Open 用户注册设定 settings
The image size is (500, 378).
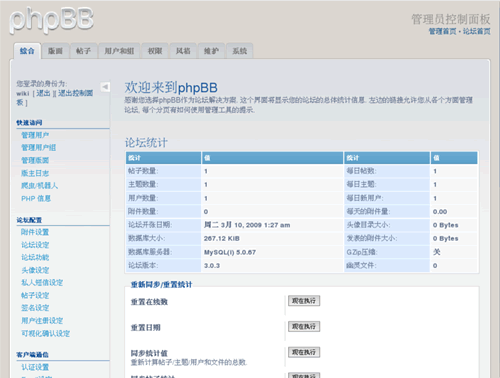pos(42,321)
